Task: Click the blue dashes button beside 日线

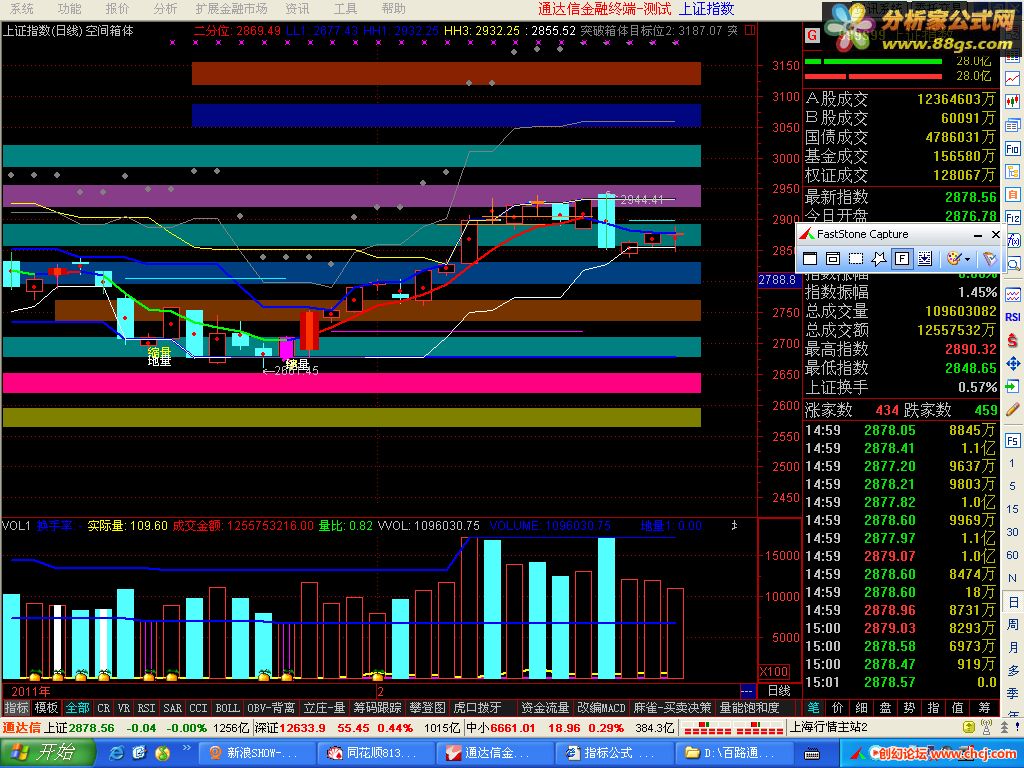Action: pyautogui.click(x=747, y=690)
